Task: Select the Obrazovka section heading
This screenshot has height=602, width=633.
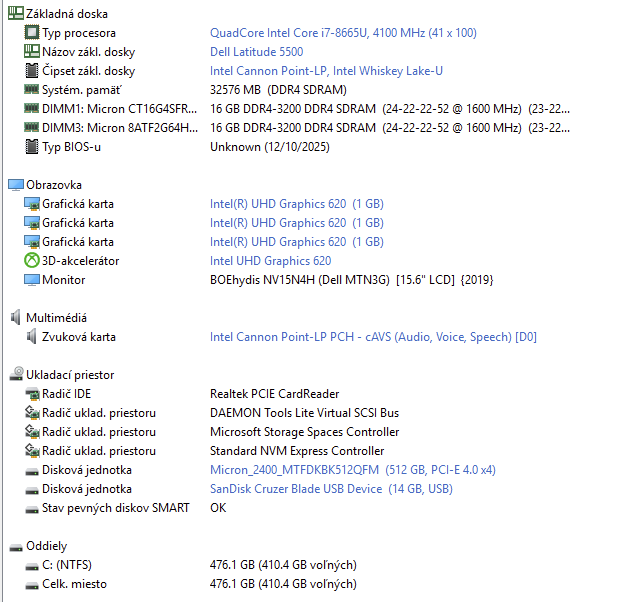Action: (x=54, y=185)
